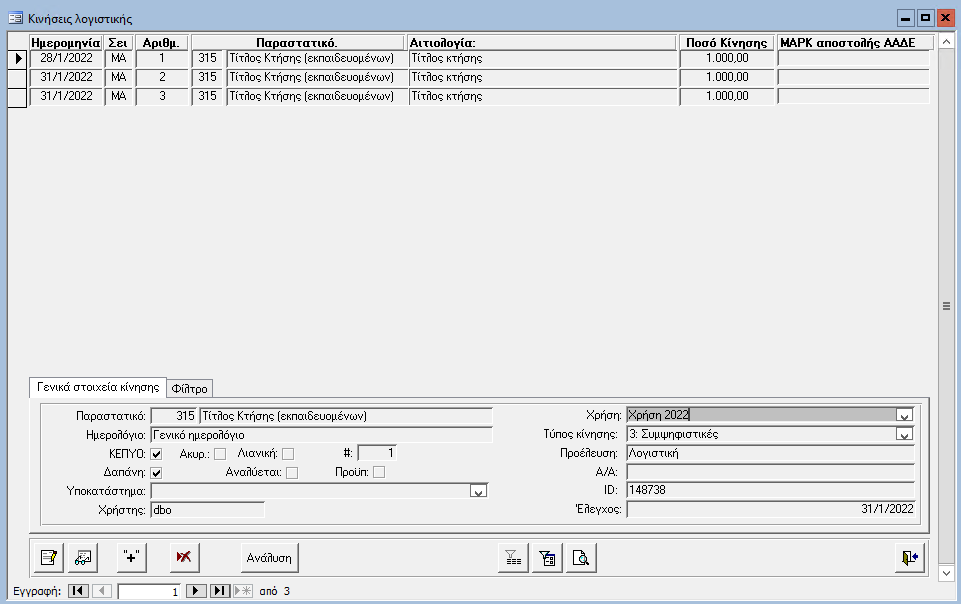961x604 pixels.
Task: Click the vertical scrollbar thumb grip
Action: click(946, 306)
